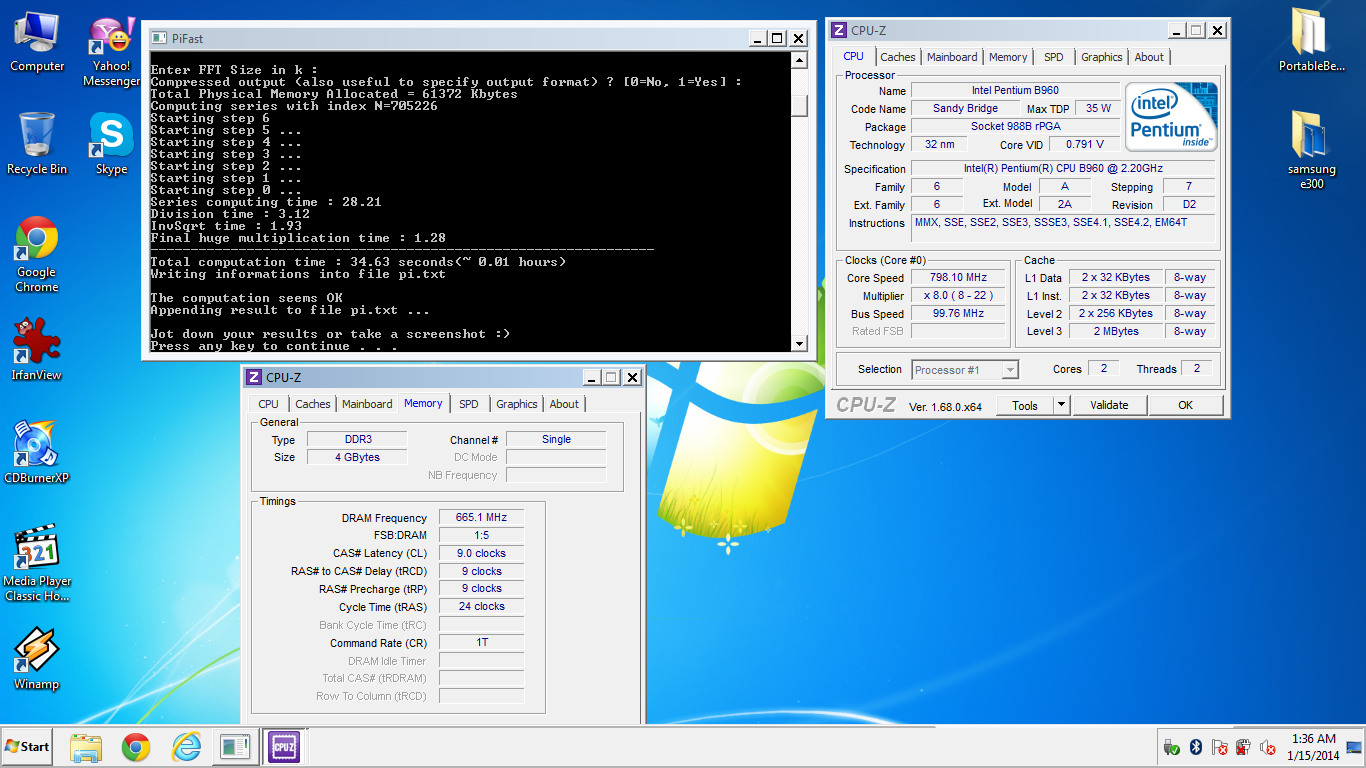Click the Tools button in CPU-Z
This screenshot has height=768, width=1366.
pyautogui.click(x=1025, y=405)
